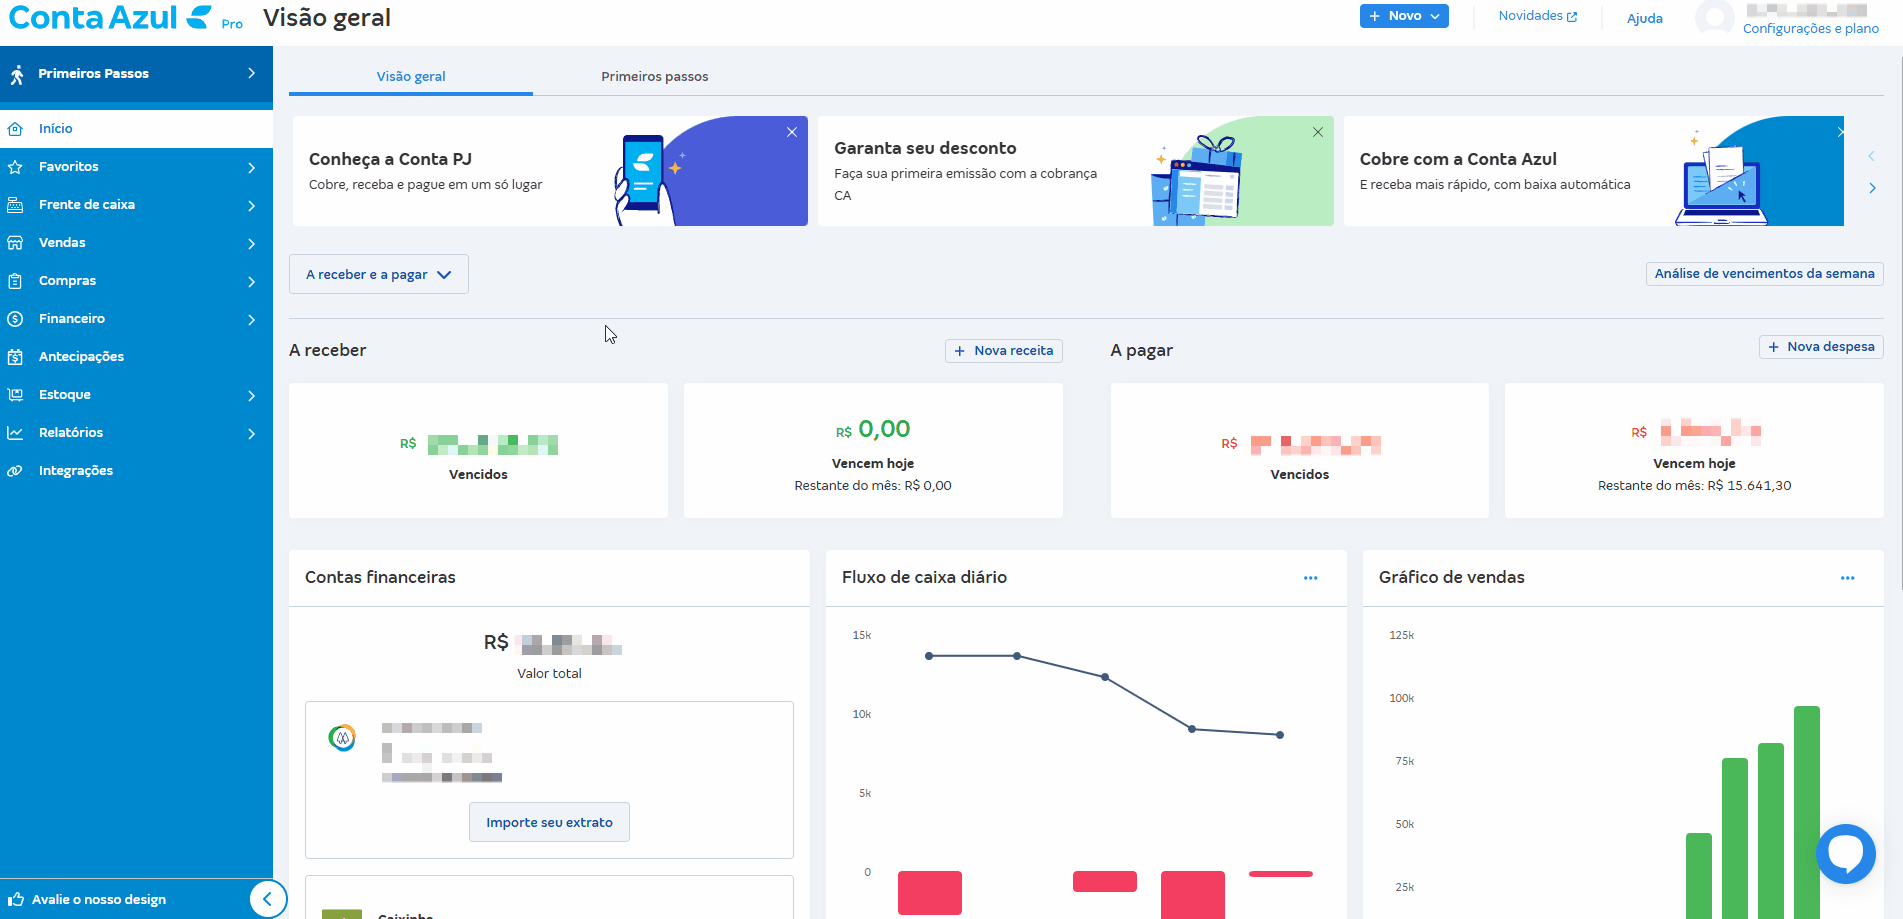Click the Visão geral page title
This screenshot has width=1903, height=919.
[327, 18]
